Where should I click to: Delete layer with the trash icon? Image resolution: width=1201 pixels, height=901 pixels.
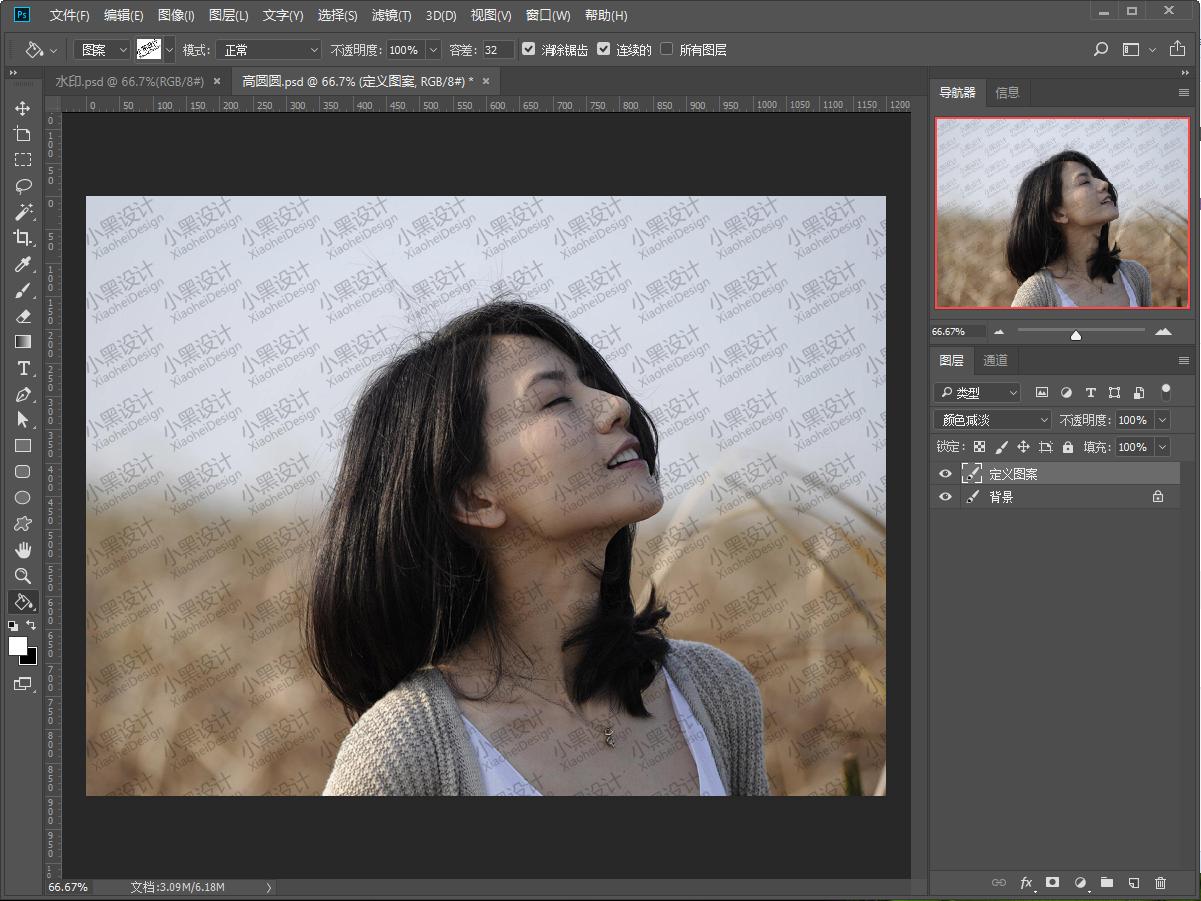[1160, 883]
